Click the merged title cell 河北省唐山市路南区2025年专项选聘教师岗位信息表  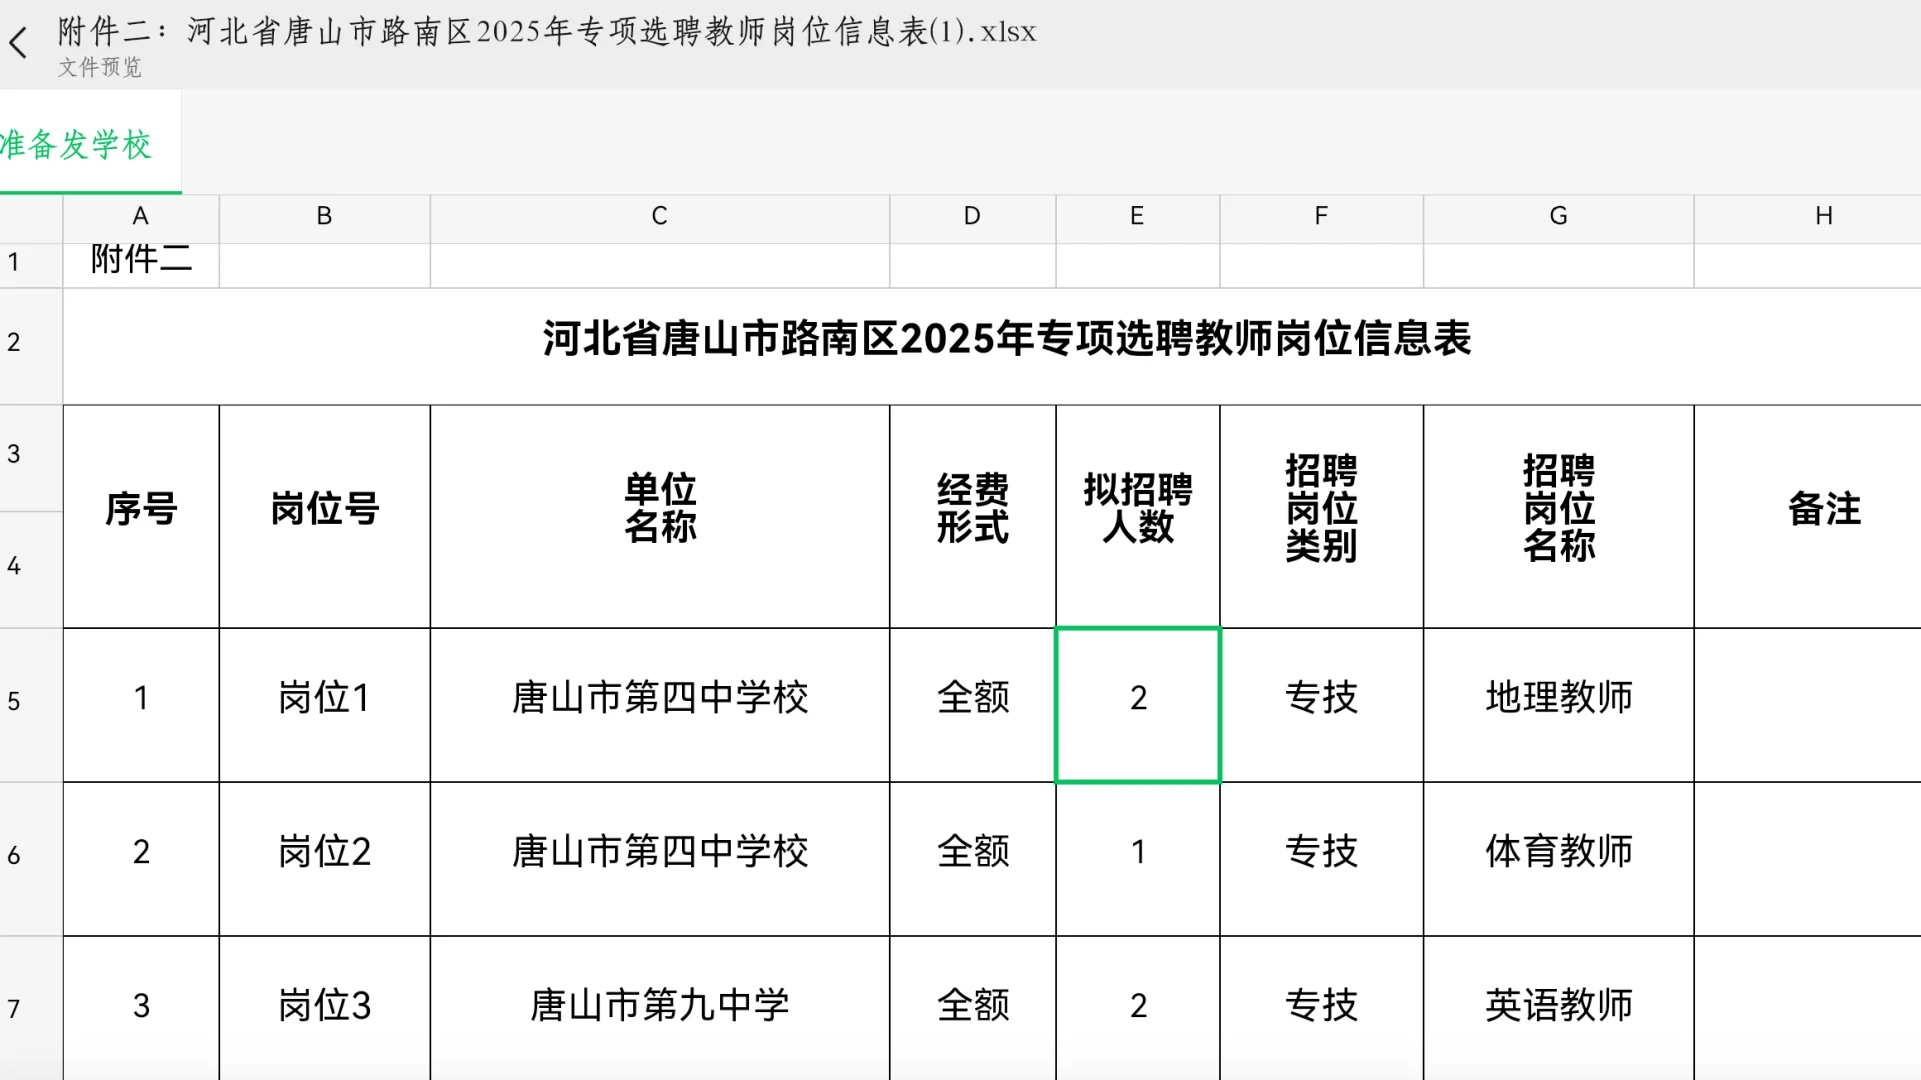coord(992,346)
